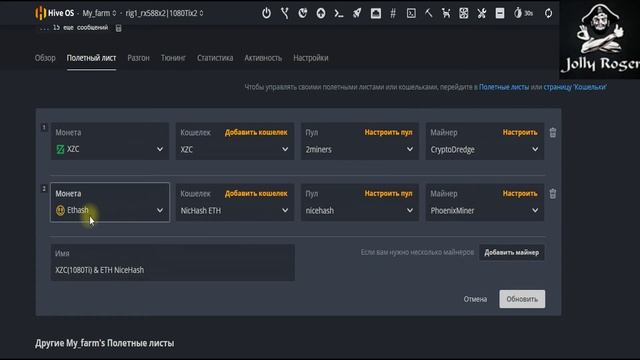Click Настроить for PhoenixMiner
This screenshot has height=360, width=640.
pos(520,193)
